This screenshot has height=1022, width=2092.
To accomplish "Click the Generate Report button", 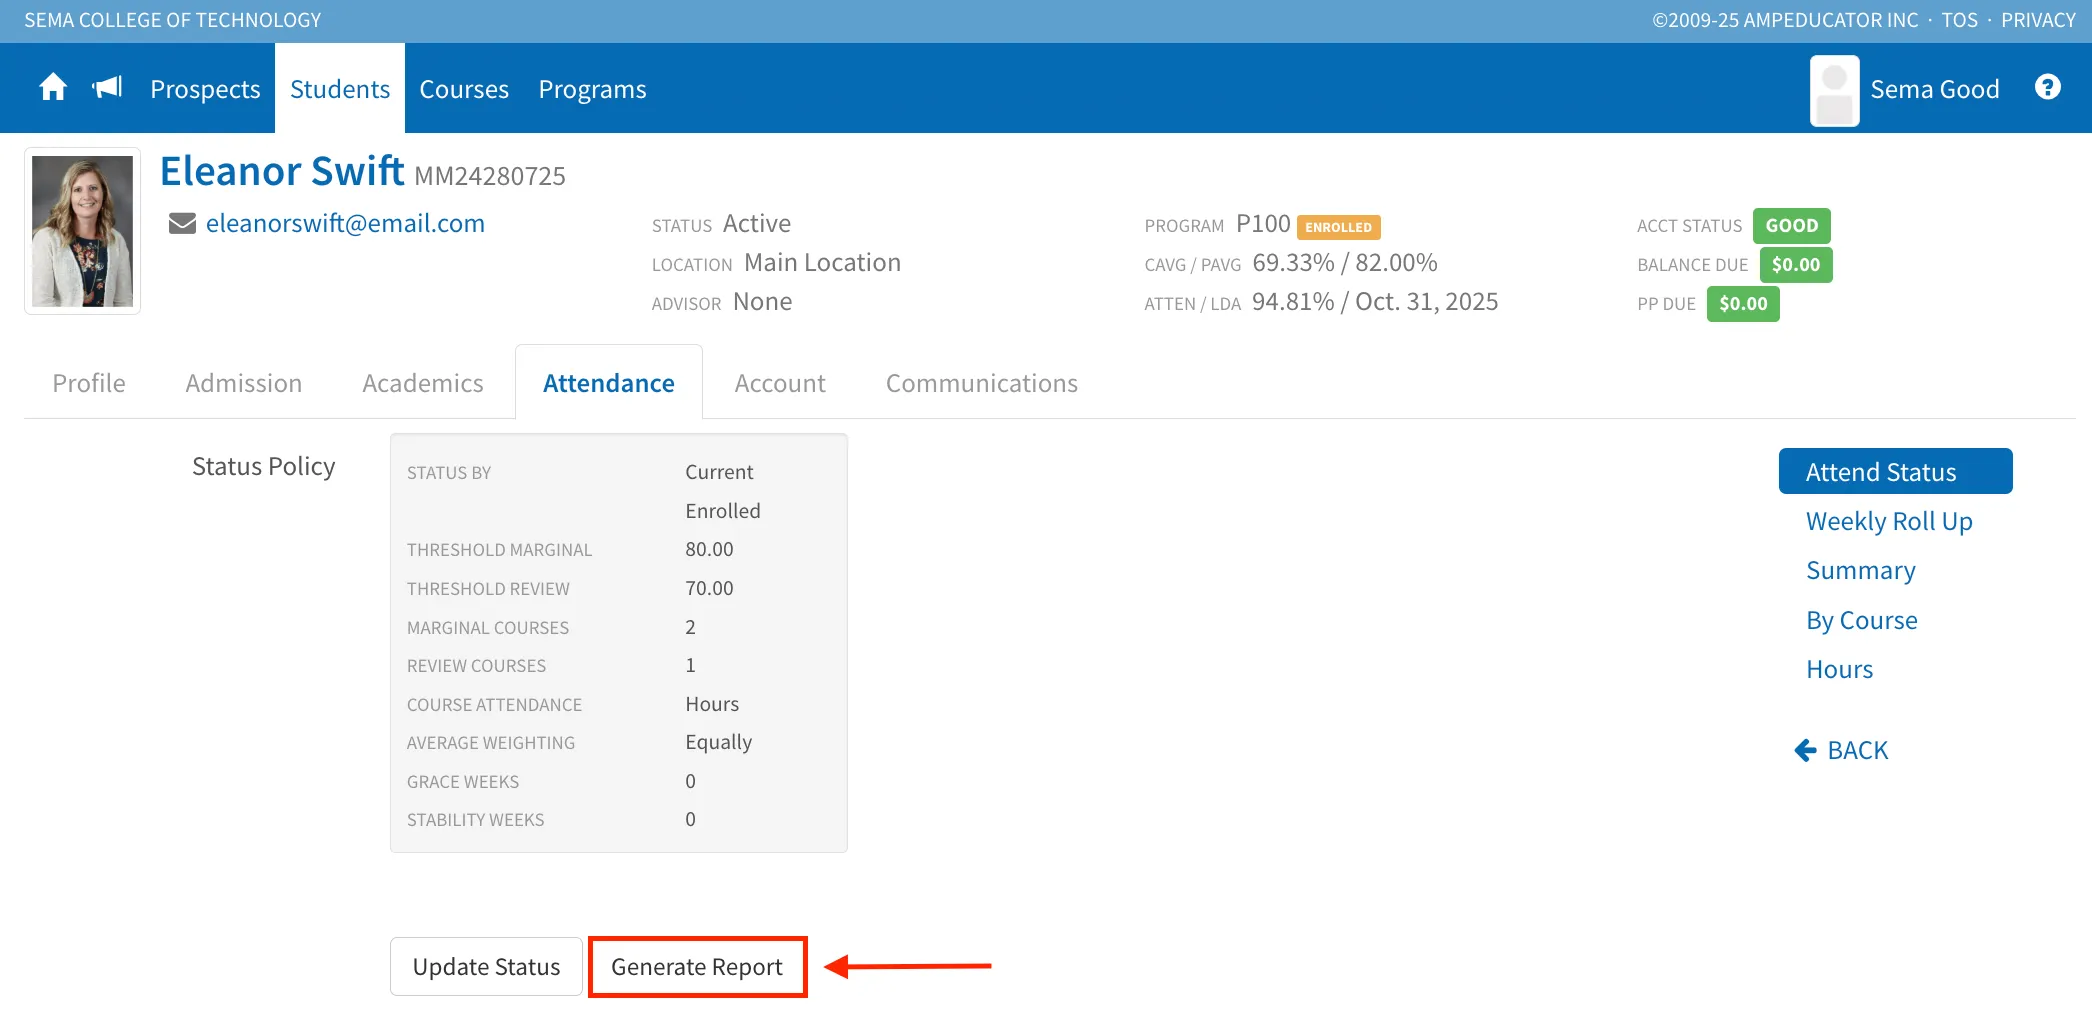I will [697, 966].
